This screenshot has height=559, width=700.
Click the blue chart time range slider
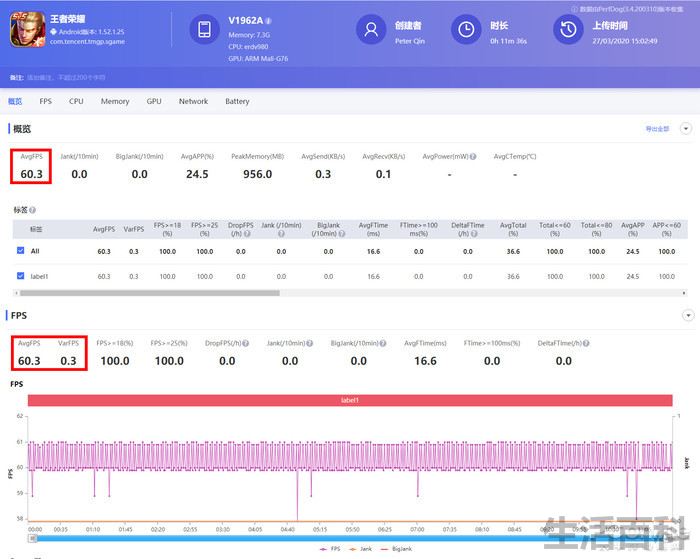tap(350, 538)
